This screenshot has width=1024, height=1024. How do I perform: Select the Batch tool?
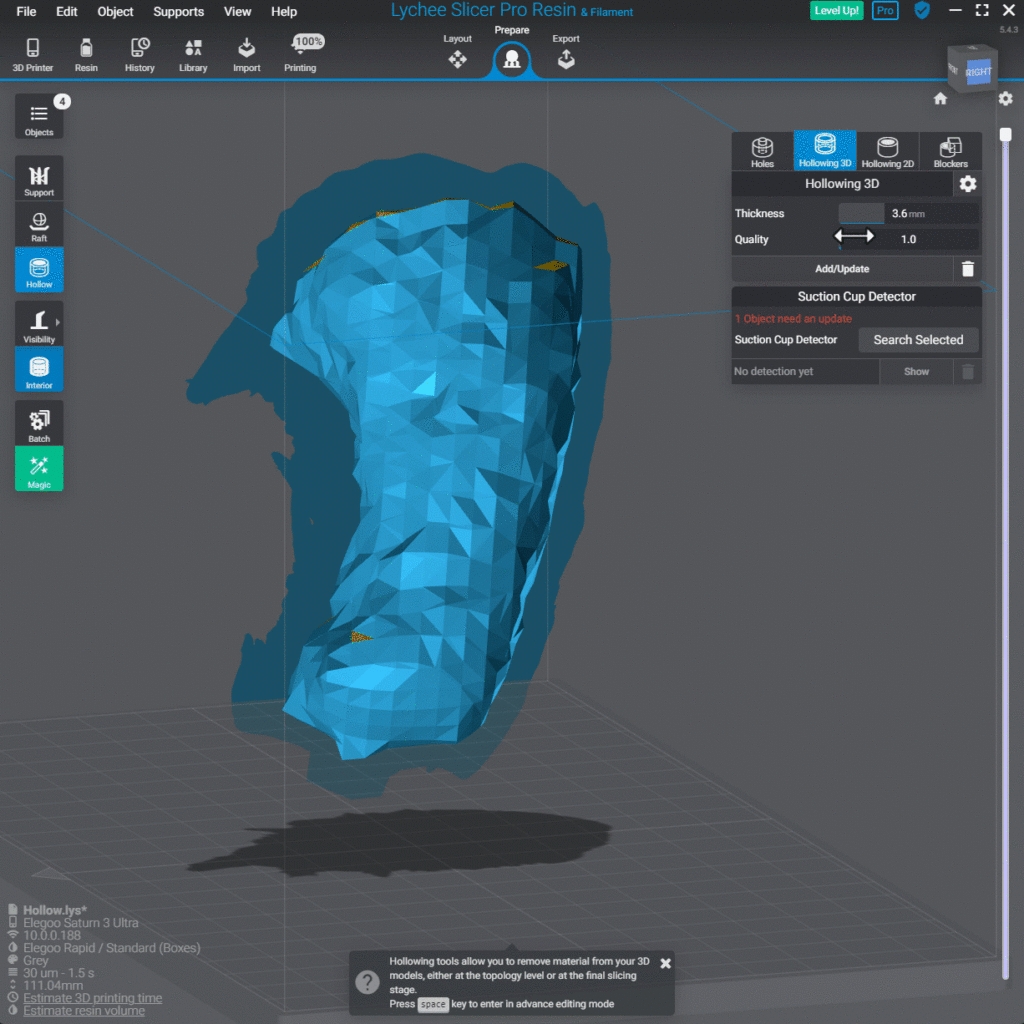(38, 422)
